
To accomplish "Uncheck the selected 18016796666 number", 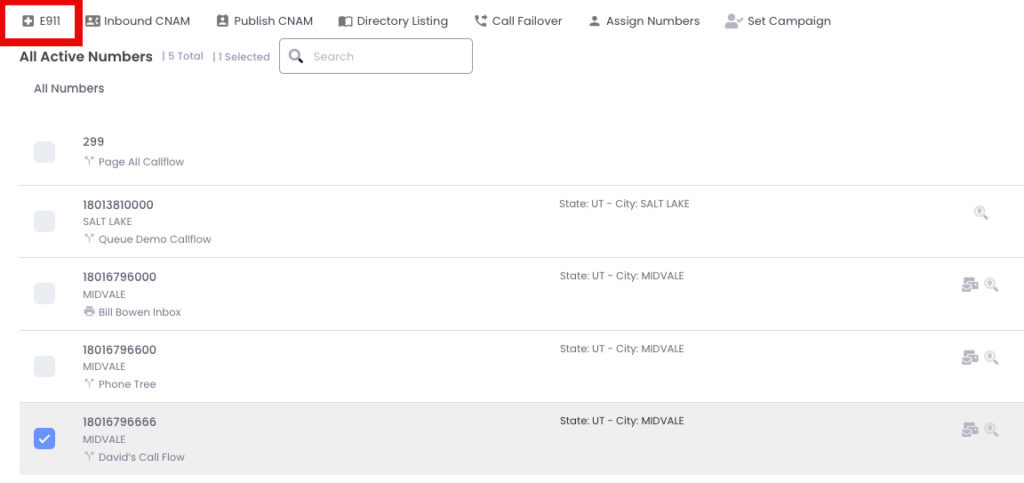I will [44, 439].
